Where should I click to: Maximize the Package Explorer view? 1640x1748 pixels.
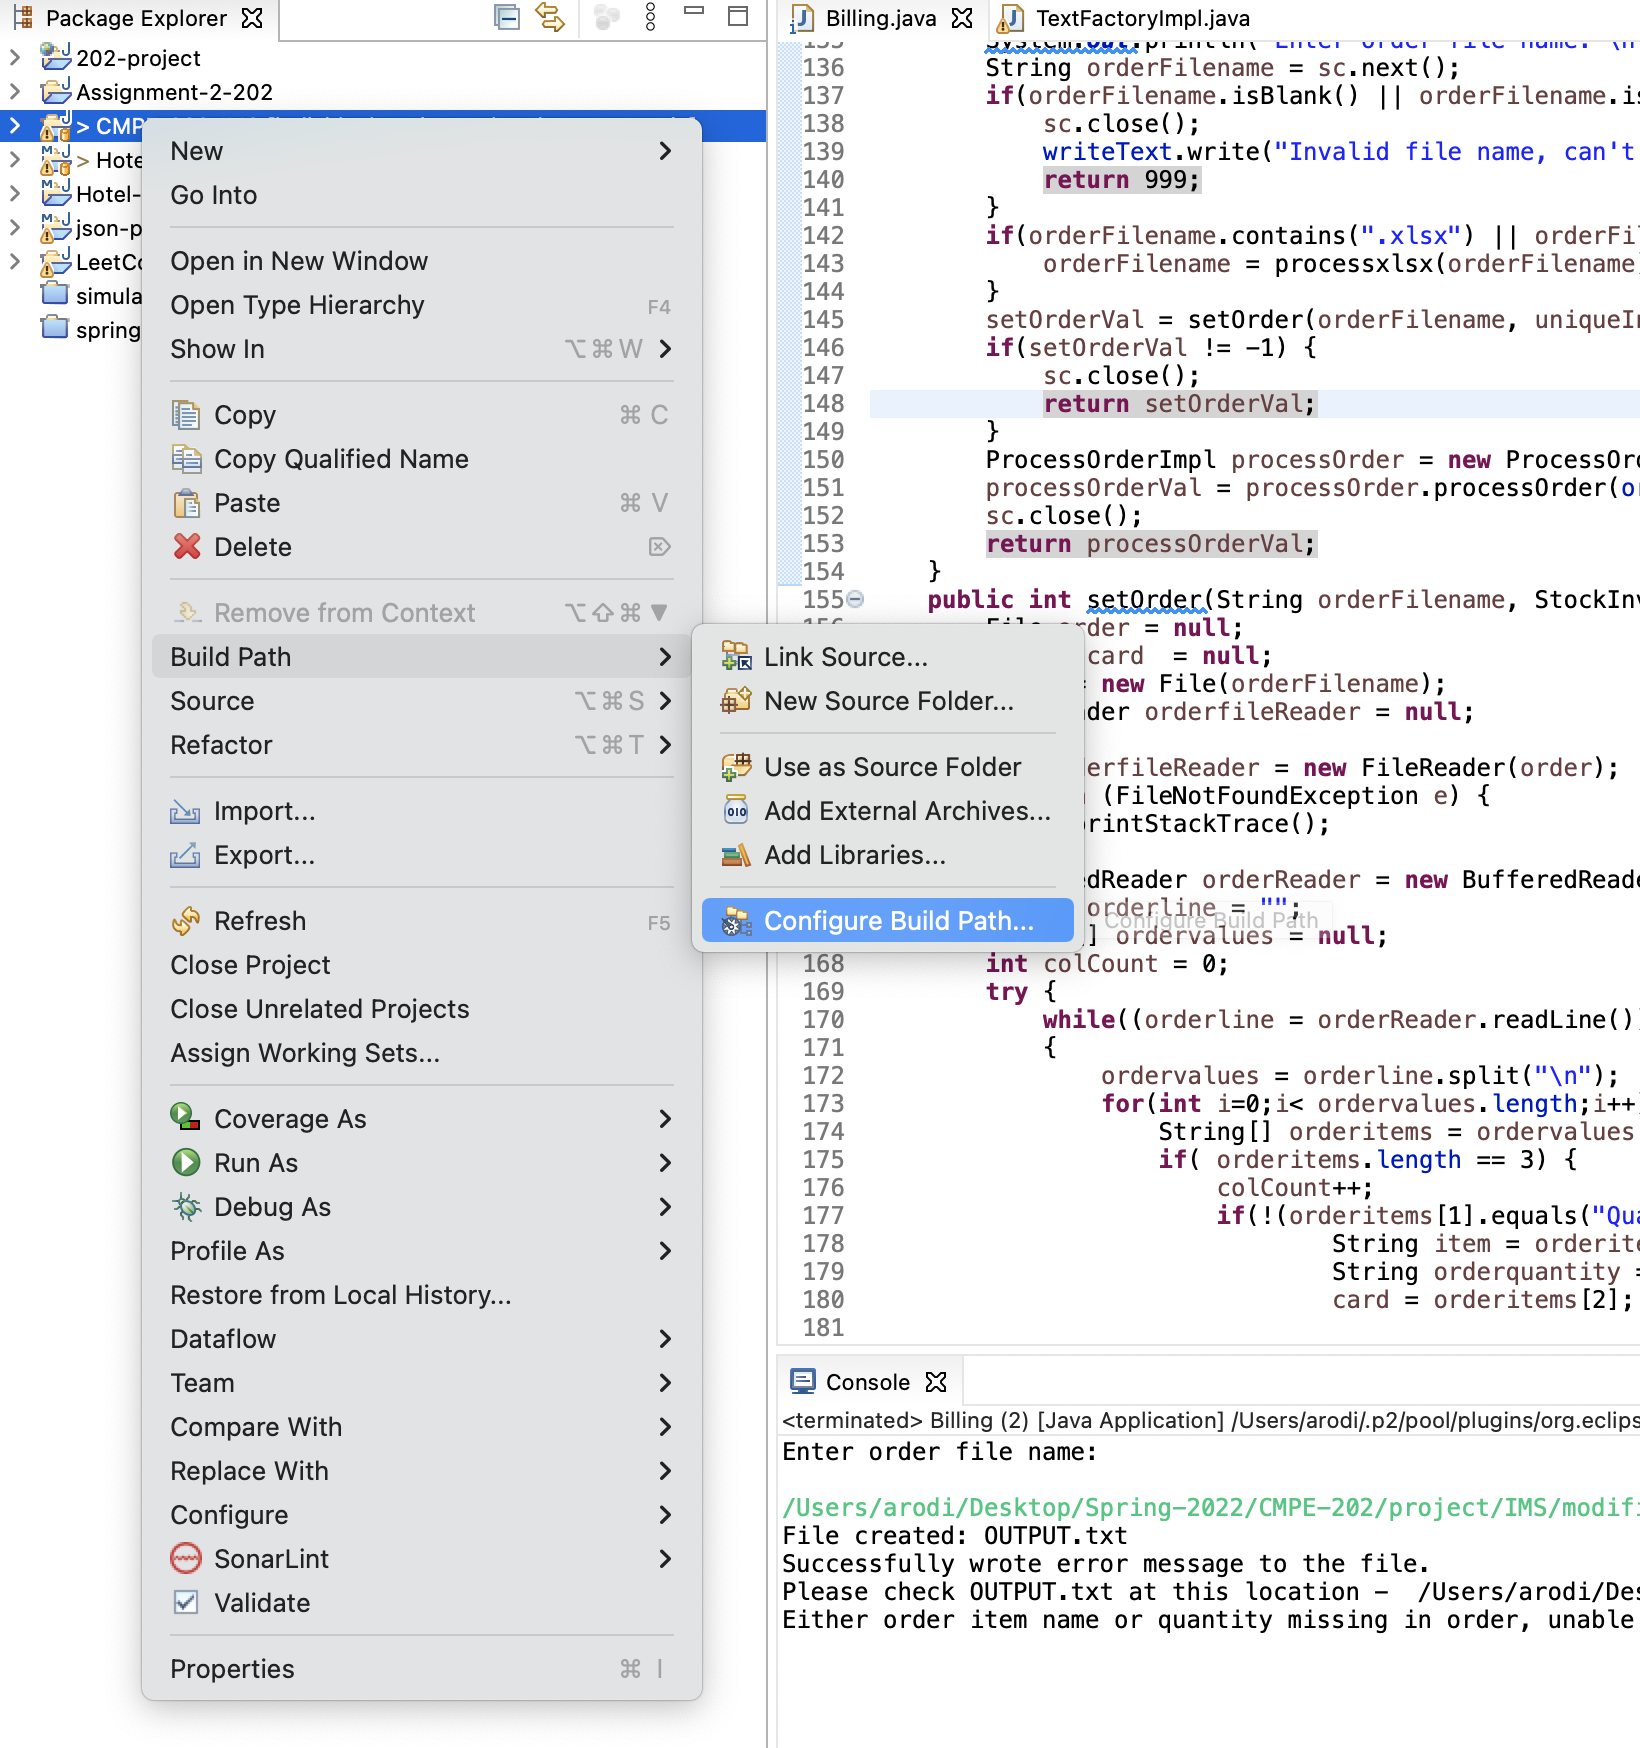[x=738, y=16]
